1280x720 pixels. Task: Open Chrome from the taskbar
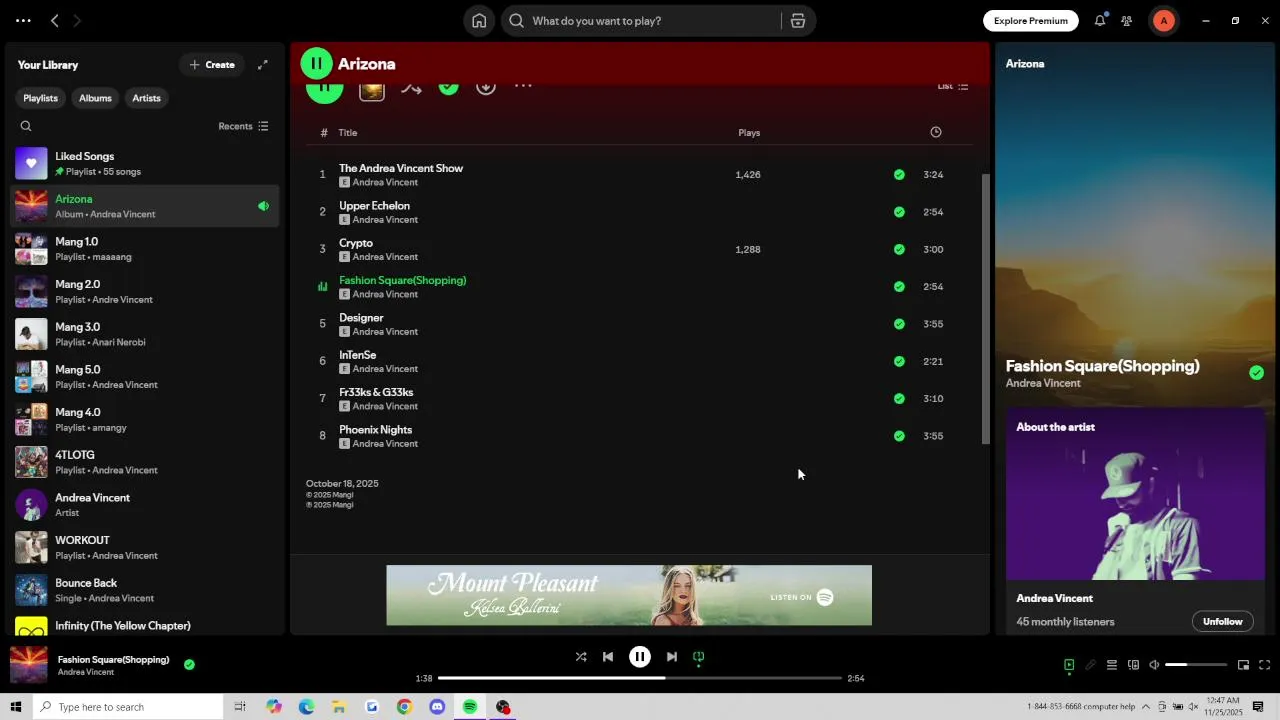click(x=404, y=707)
